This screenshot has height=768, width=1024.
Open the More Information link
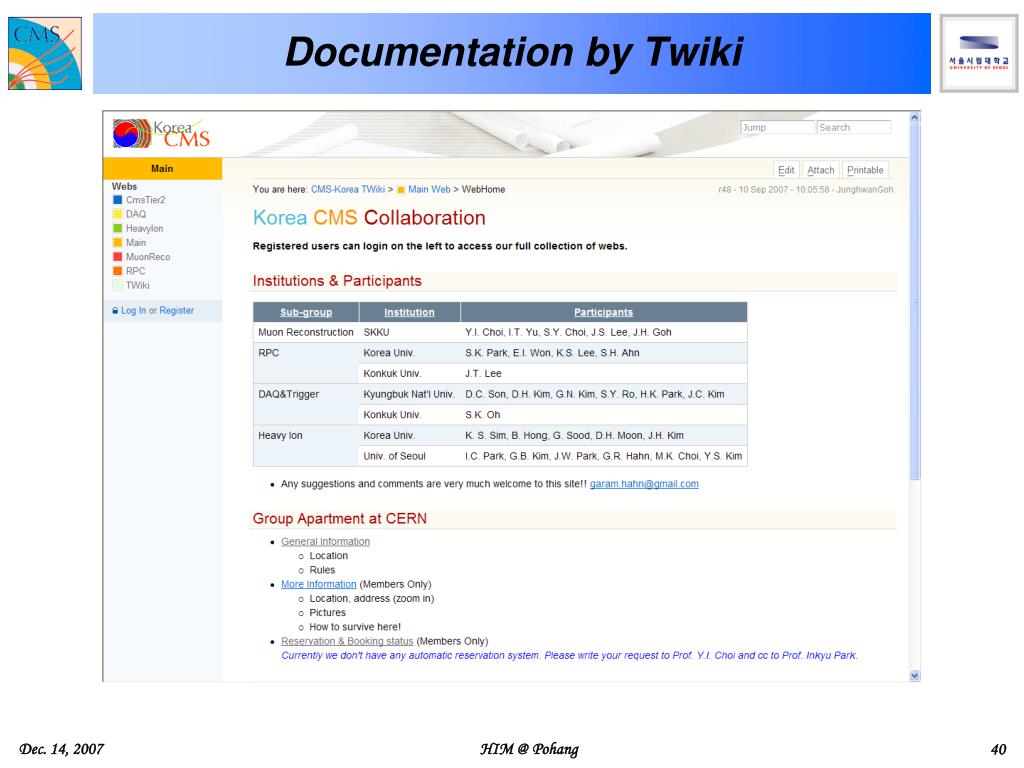(x=319, y=584)
